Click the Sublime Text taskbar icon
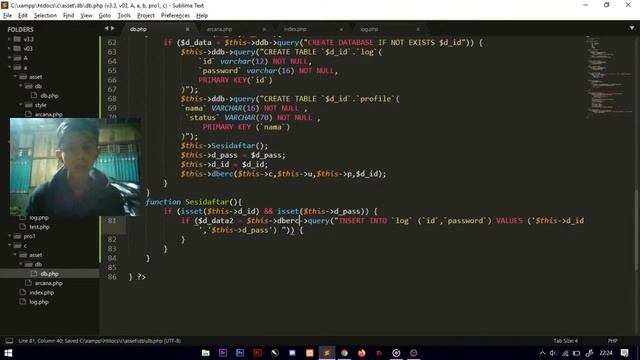 [327, 353]
